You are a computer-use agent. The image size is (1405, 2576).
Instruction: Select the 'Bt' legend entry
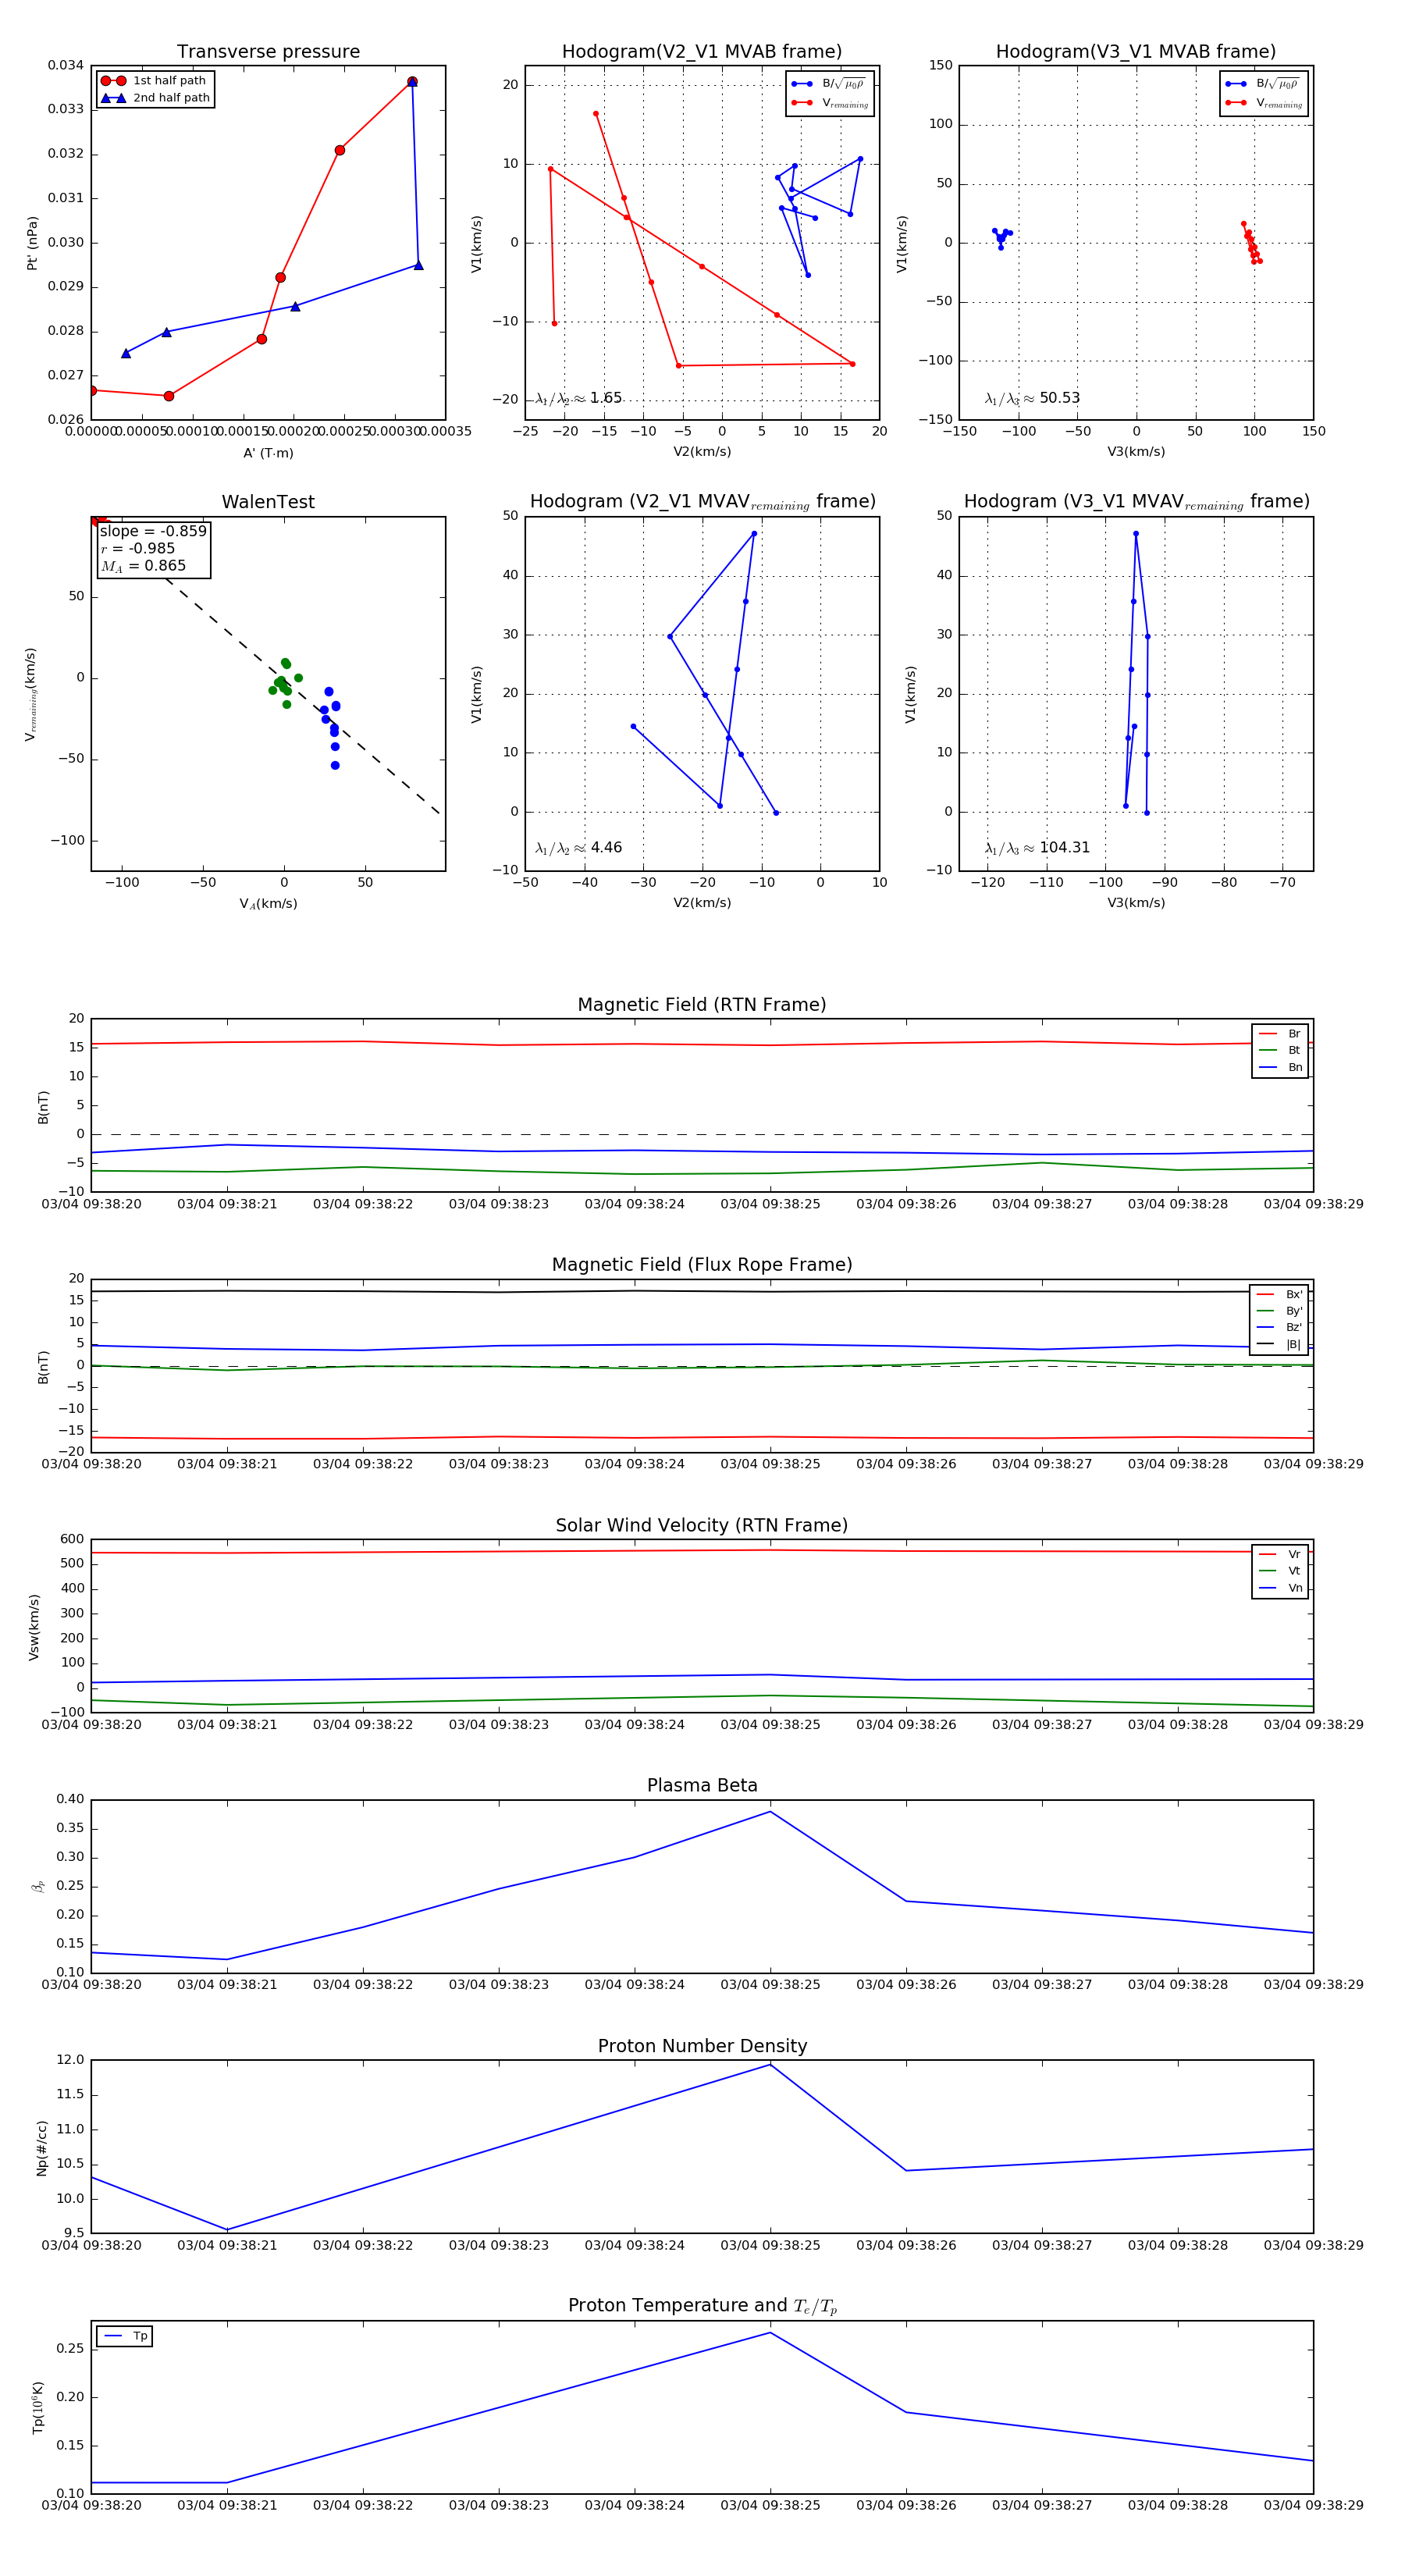[x=1280, y=1050]
